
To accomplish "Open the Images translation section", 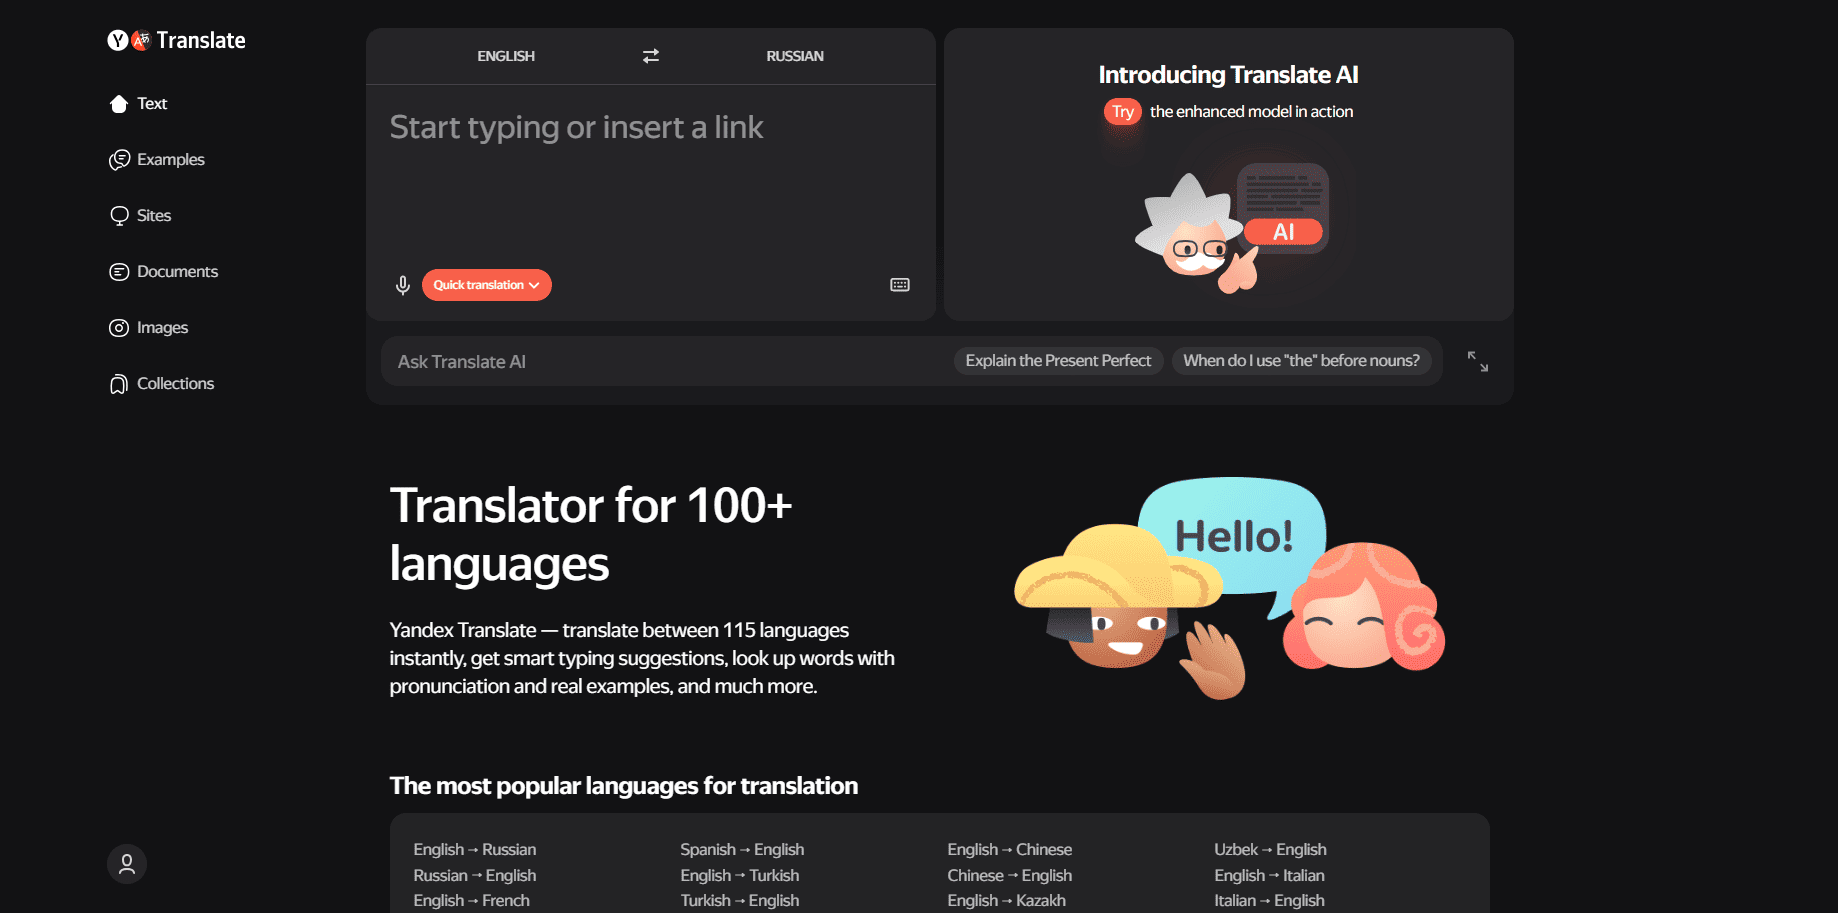I will [163, 327].
